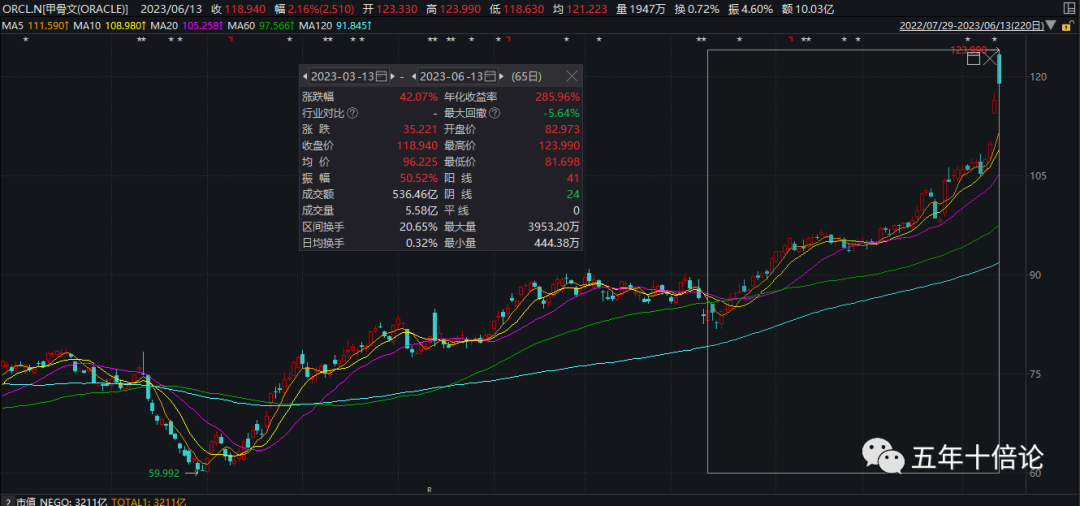Click the 3953.20万 最大量 value
Viewport: 1080px width, 506px height.
point(553,226)
